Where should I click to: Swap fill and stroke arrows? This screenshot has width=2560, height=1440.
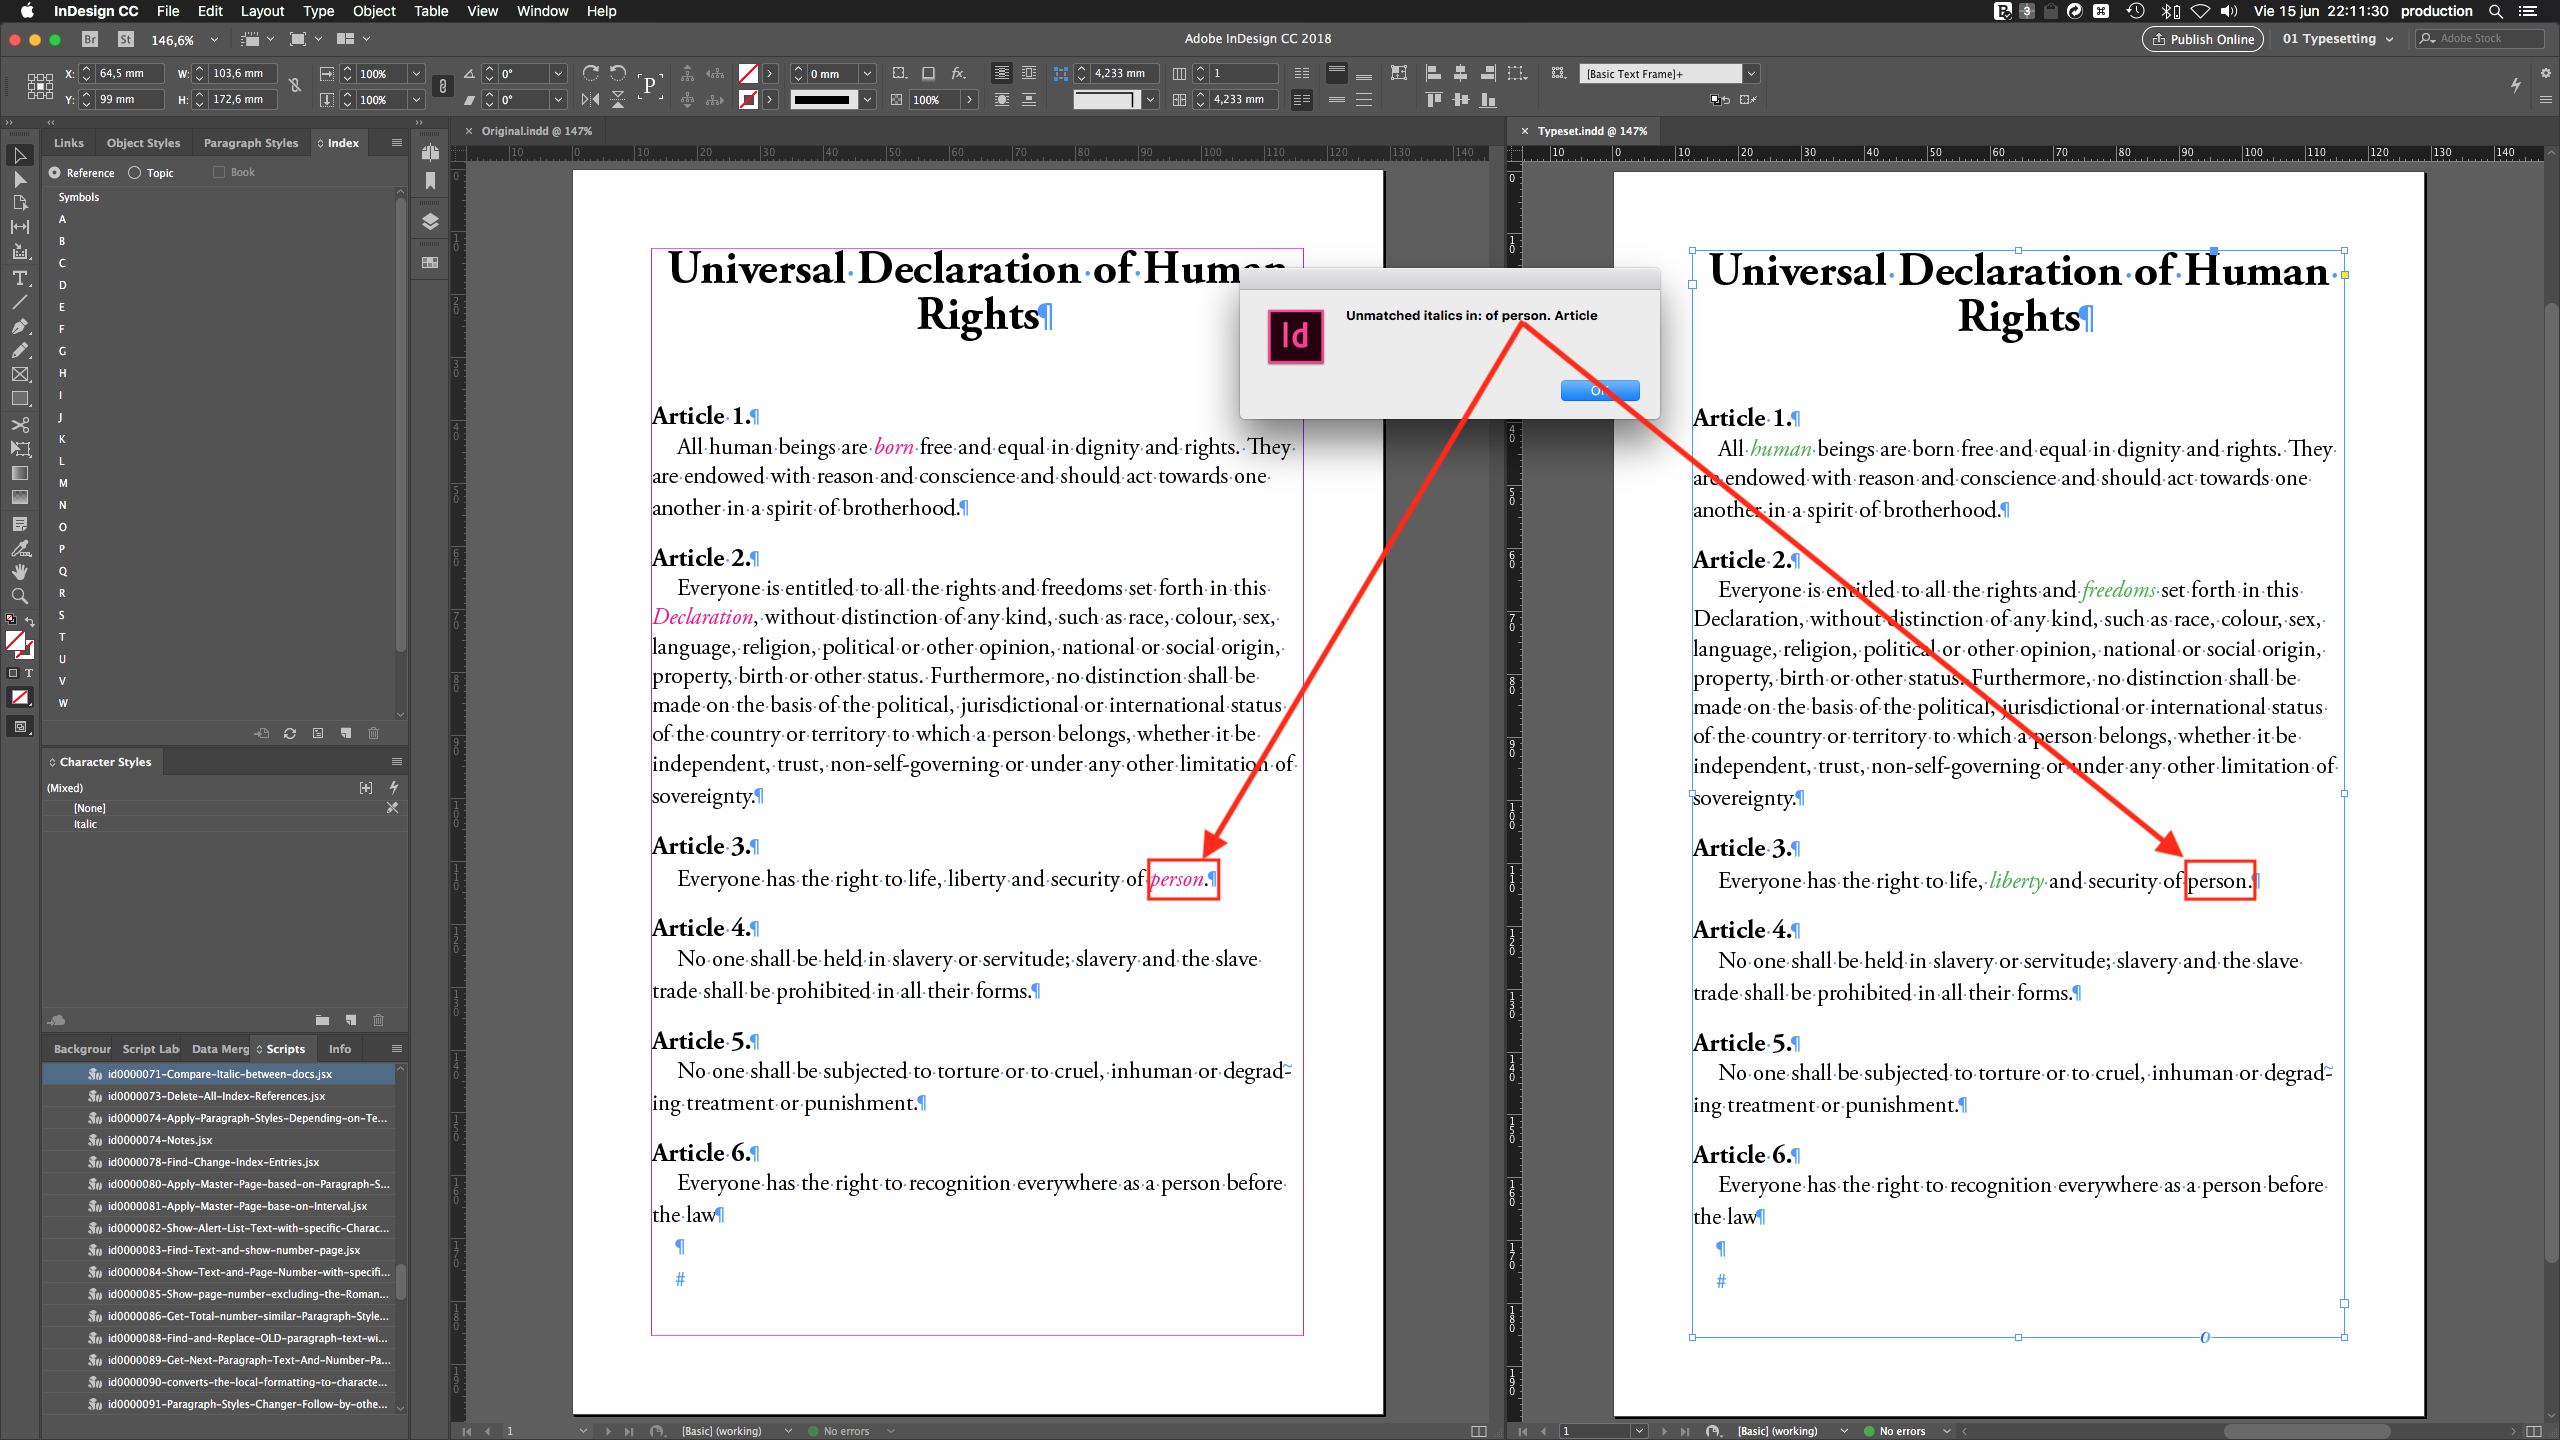[x=30, y=621]
